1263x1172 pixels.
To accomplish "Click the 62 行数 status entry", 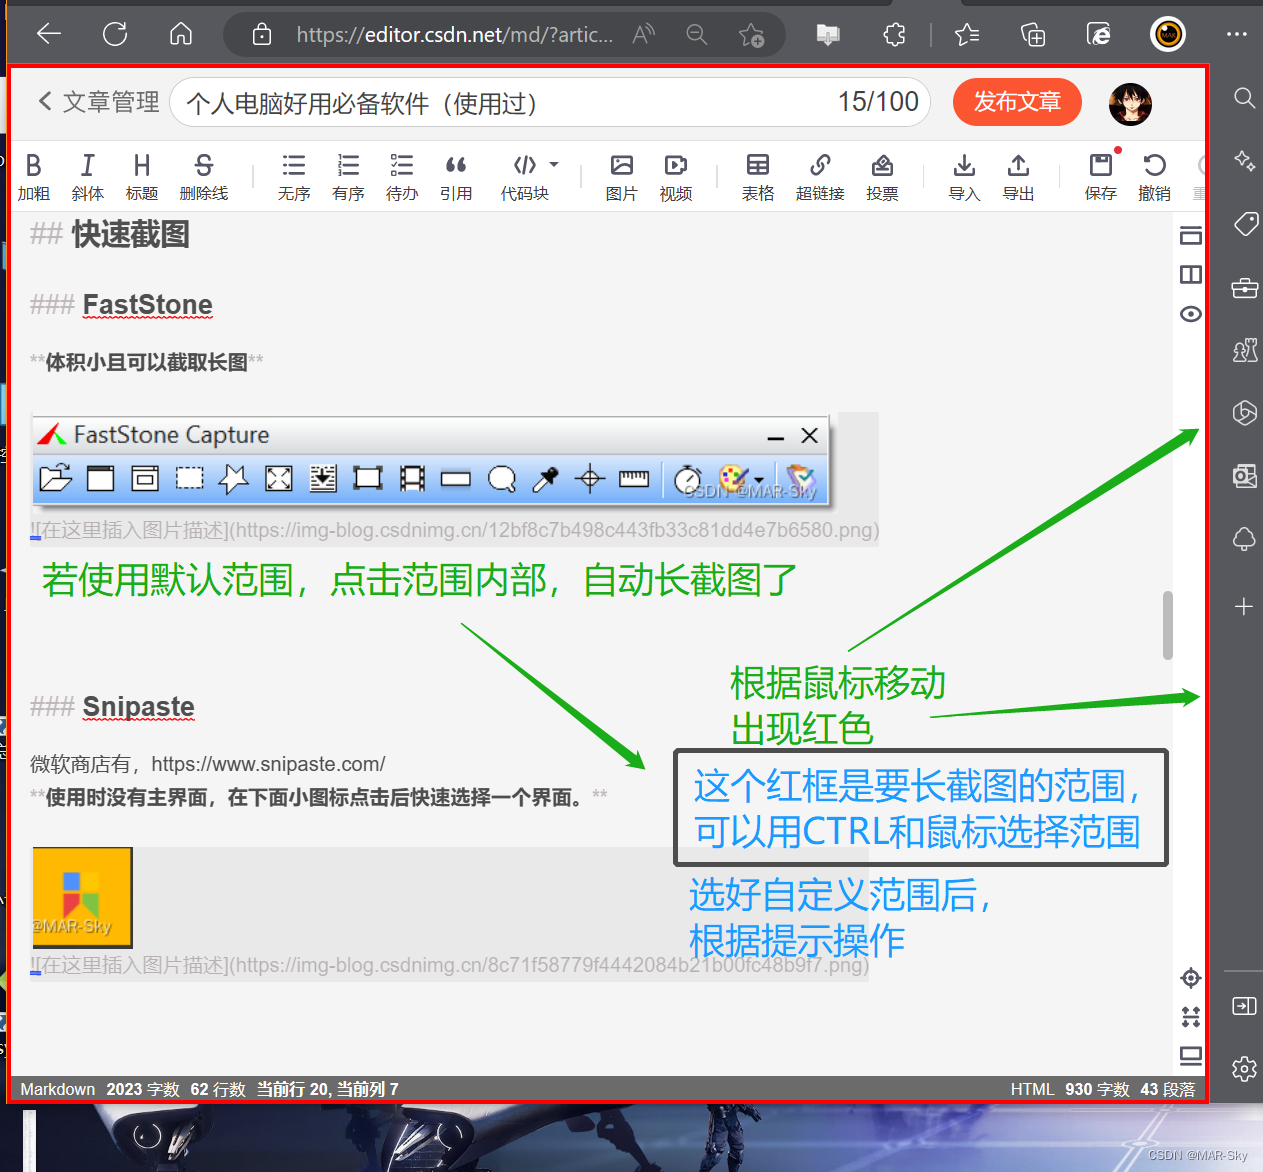I will pyautogui.click(x=218, y=1089).
